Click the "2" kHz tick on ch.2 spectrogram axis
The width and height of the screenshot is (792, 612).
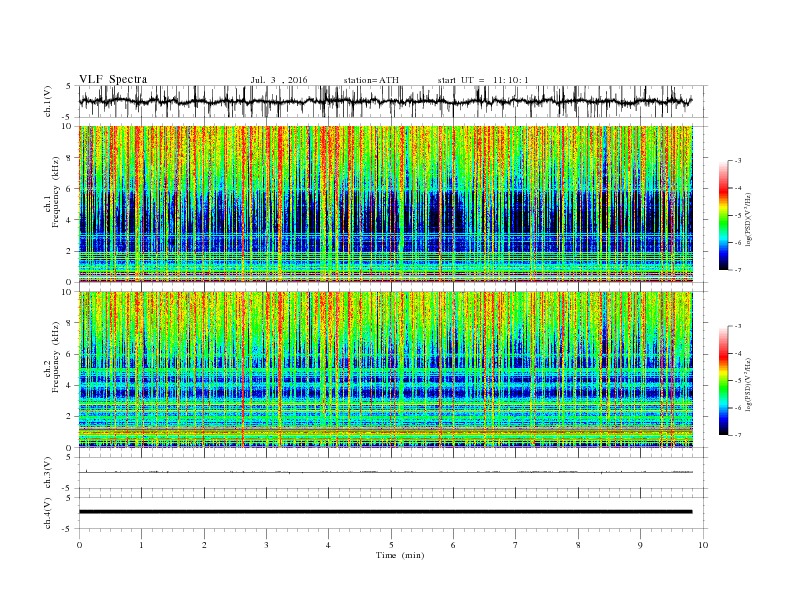pos(70,417)
